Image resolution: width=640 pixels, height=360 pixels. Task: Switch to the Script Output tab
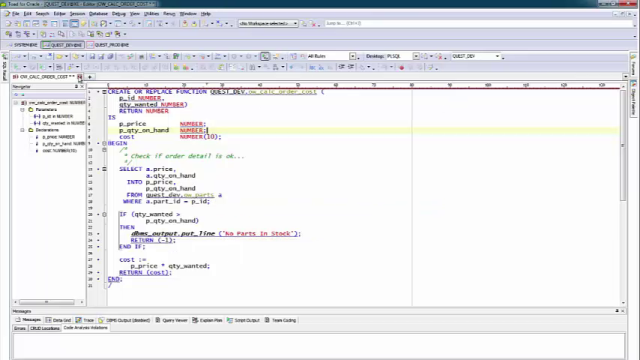(243, 320)
